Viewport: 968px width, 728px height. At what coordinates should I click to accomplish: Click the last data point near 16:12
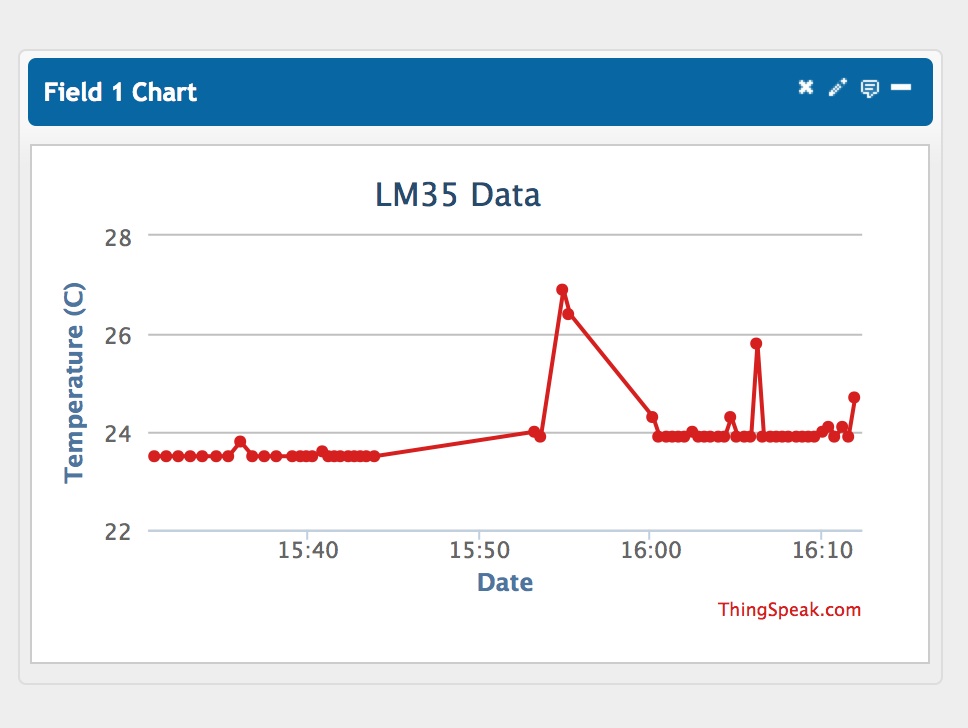[x=855, y=397]
